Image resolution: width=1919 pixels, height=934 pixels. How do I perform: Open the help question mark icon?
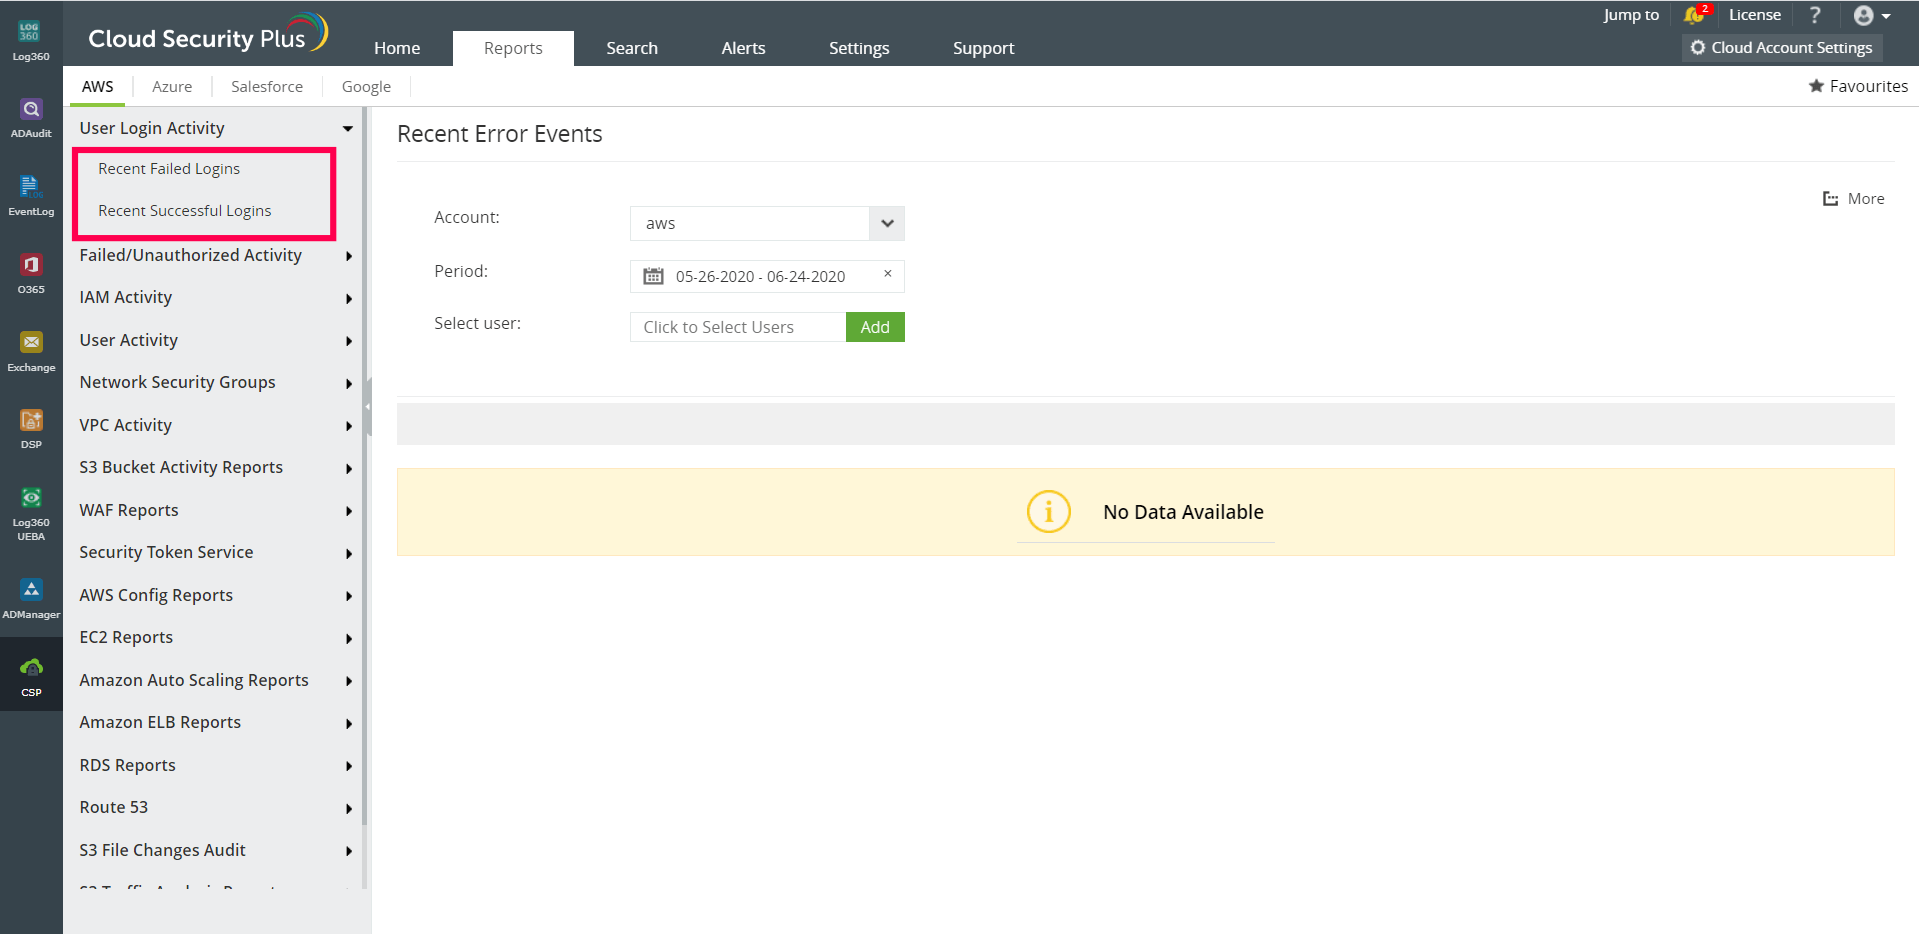(x=1815, y=15)
